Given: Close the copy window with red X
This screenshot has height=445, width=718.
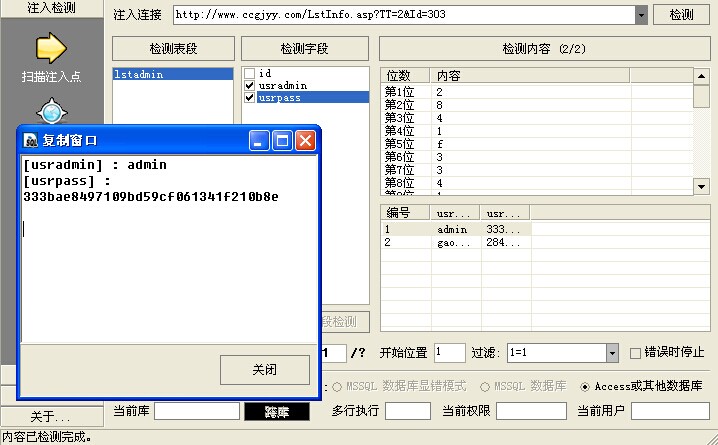Looking at the screenshot, I should (305, 141).
